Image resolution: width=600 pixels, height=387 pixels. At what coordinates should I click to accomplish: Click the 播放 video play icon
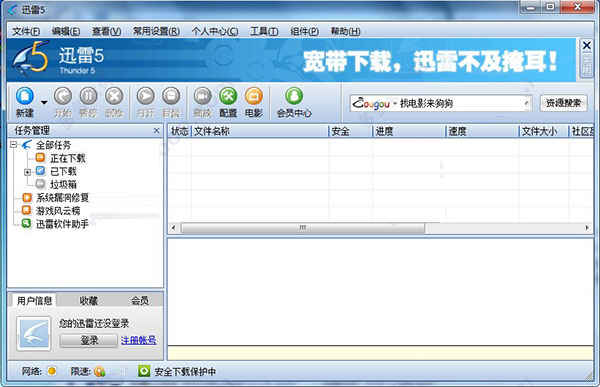202,96
